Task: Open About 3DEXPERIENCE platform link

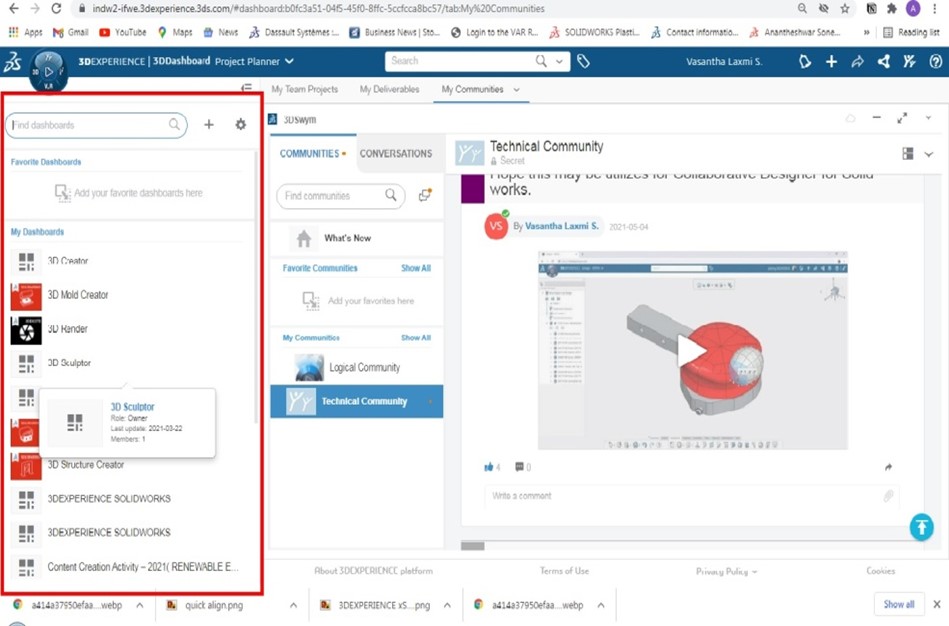Action: tap(373, 570)
